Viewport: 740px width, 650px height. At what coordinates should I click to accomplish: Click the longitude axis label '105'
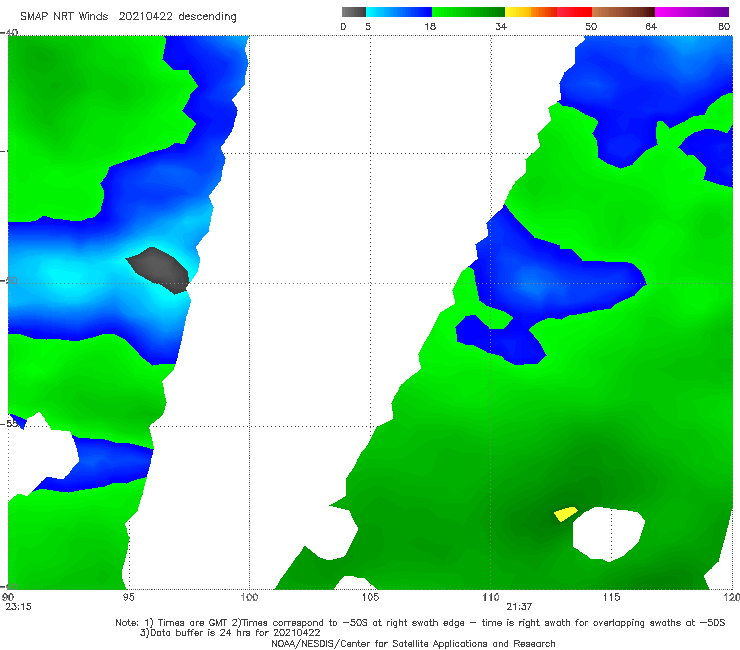(370, 597)
